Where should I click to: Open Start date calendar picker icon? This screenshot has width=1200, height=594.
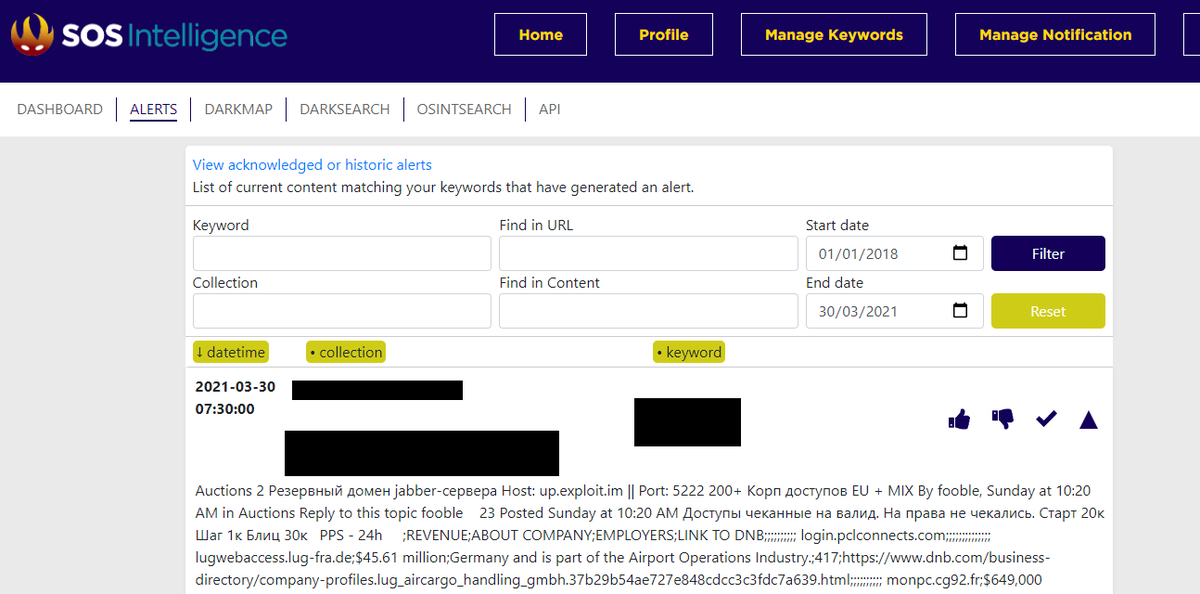(x=961, y=253)
